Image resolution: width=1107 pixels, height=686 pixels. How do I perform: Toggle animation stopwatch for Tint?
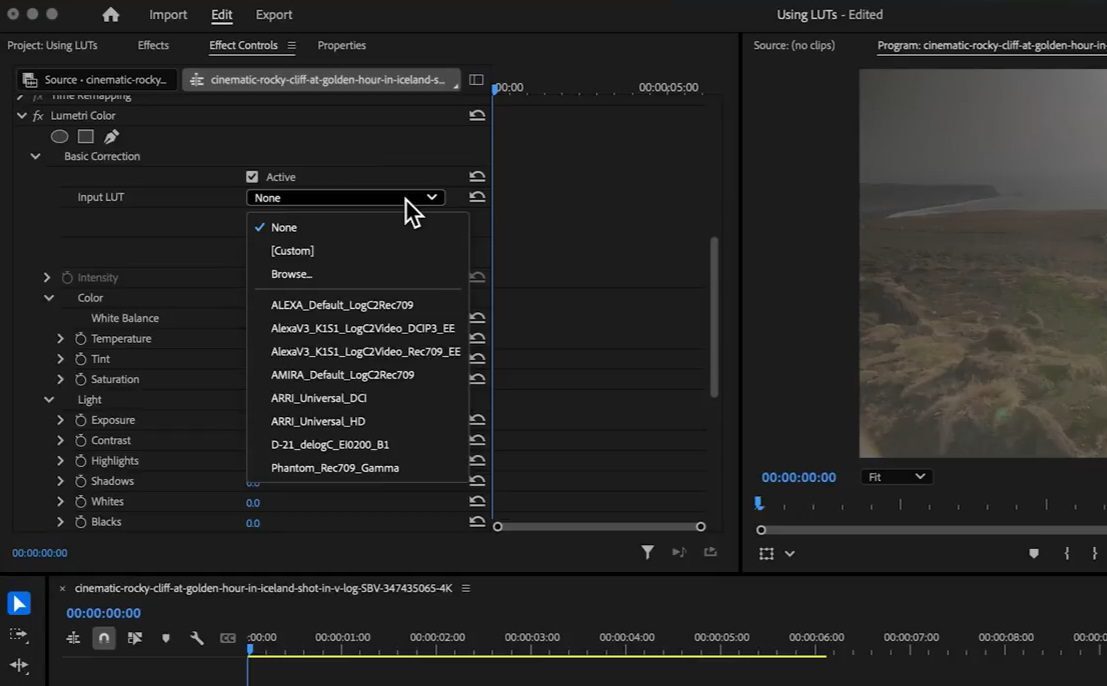coord(80,359)
